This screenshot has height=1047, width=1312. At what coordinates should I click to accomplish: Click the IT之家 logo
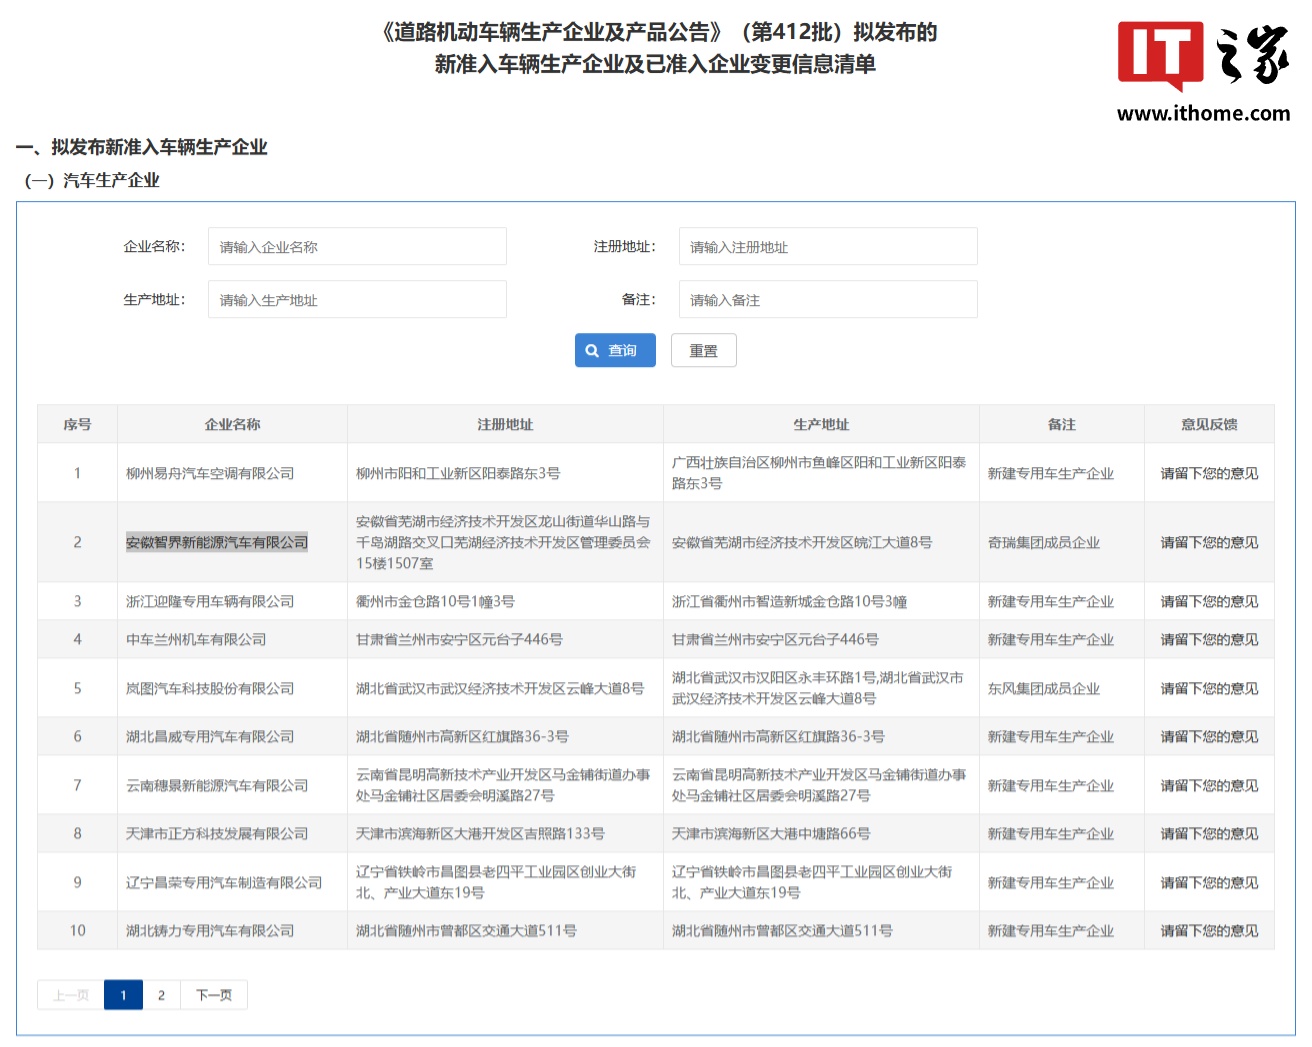(x=1203, y=56)
